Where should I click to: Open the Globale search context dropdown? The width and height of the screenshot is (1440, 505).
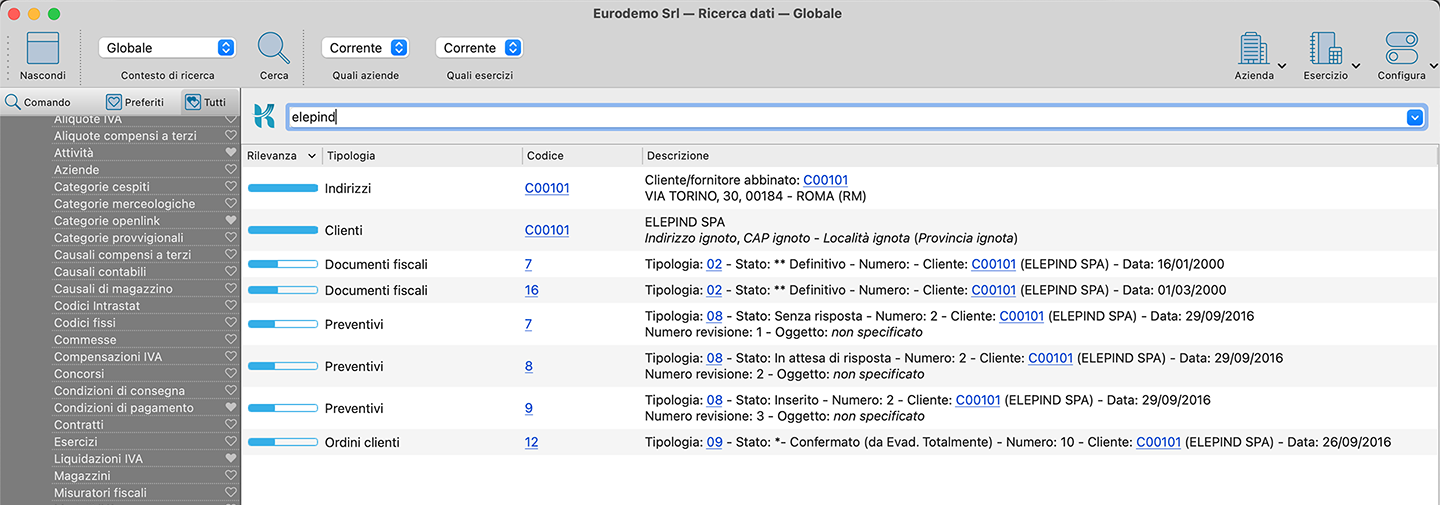[167, 48]
